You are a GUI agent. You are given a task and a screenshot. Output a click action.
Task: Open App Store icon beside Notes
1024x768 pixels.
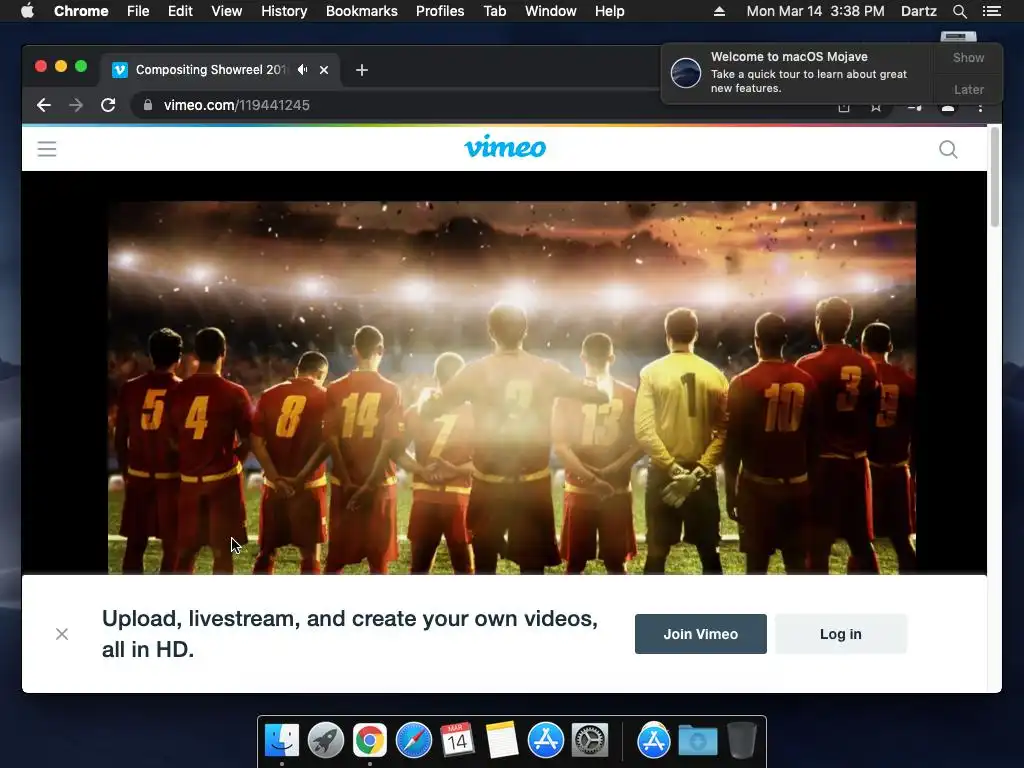click(x=545, y=741)
